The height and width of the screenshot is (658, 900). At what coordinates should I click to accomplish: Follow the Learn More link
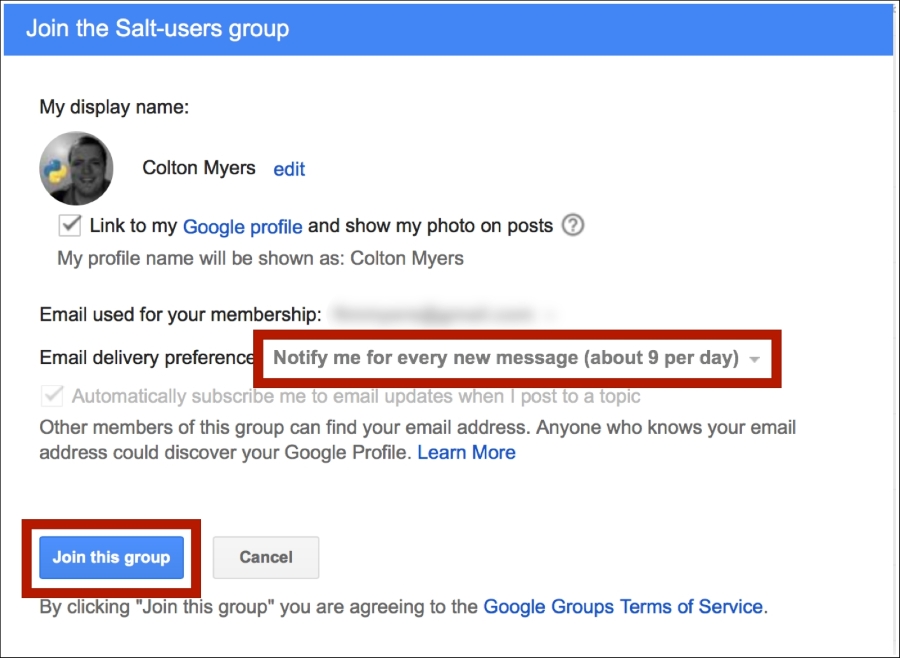tap(466, 452)
